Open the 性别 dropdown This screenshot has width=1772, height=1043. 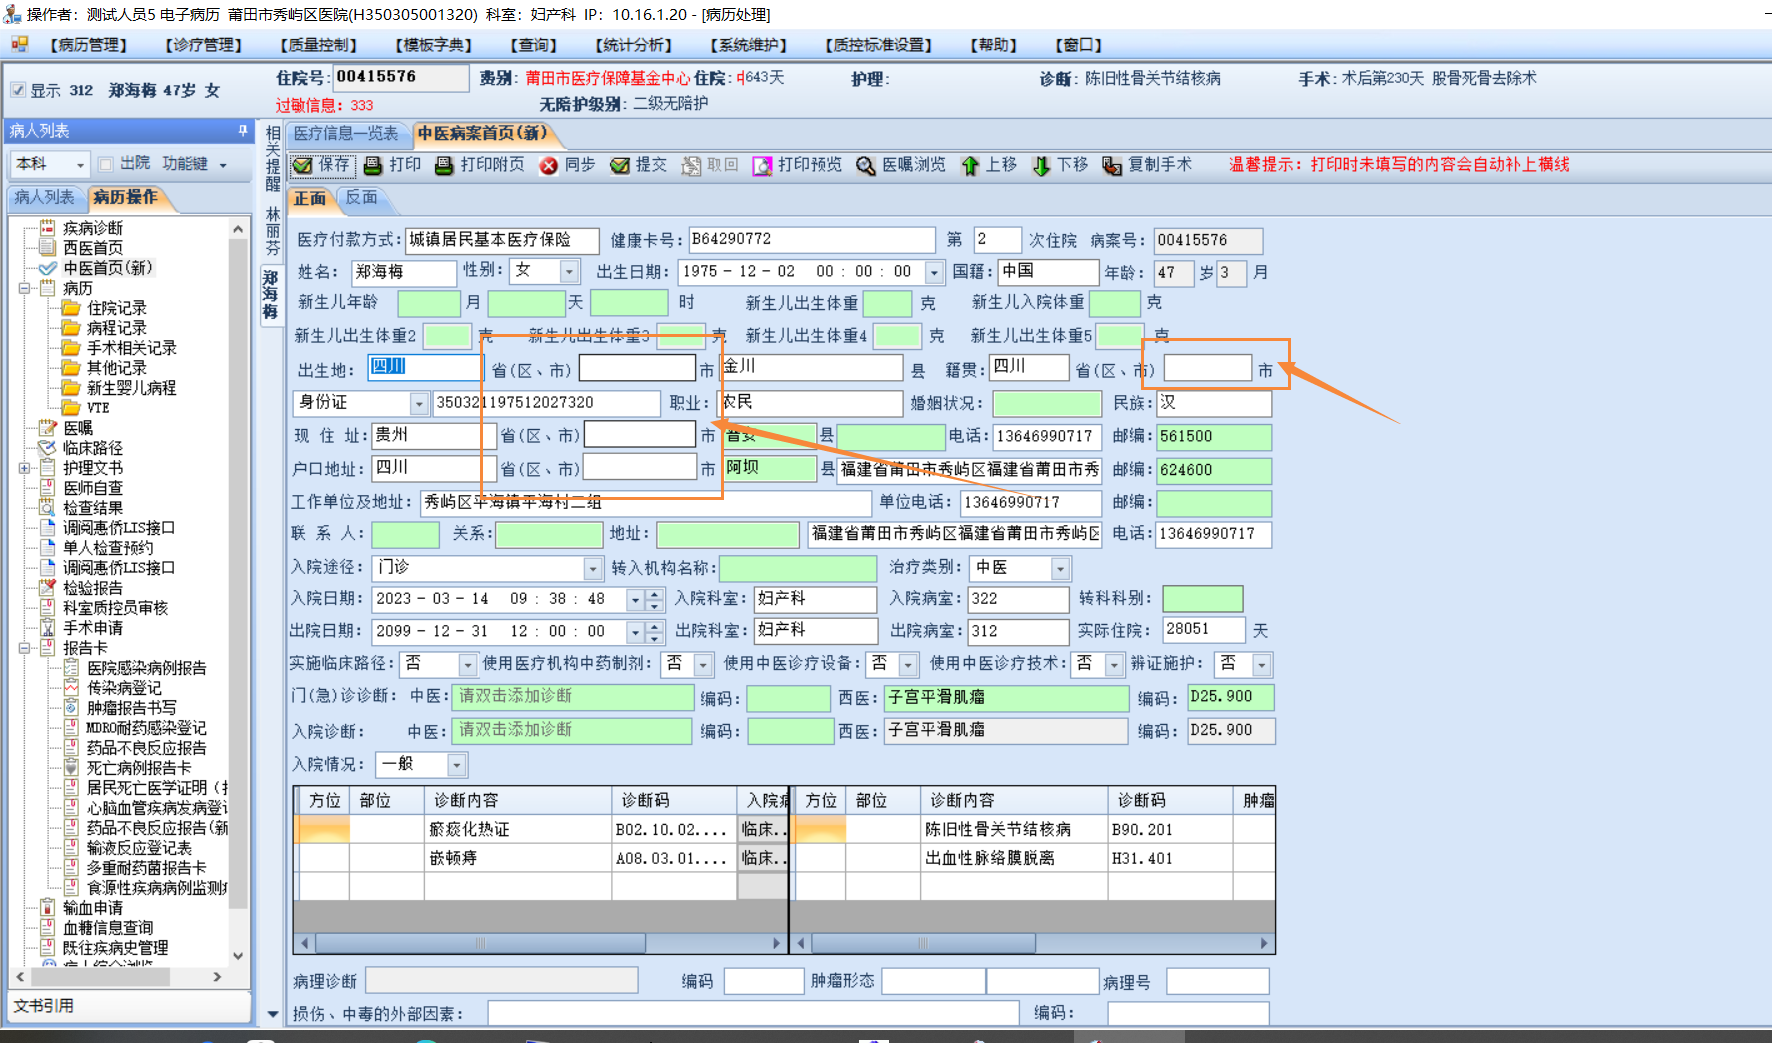point(570,271)
